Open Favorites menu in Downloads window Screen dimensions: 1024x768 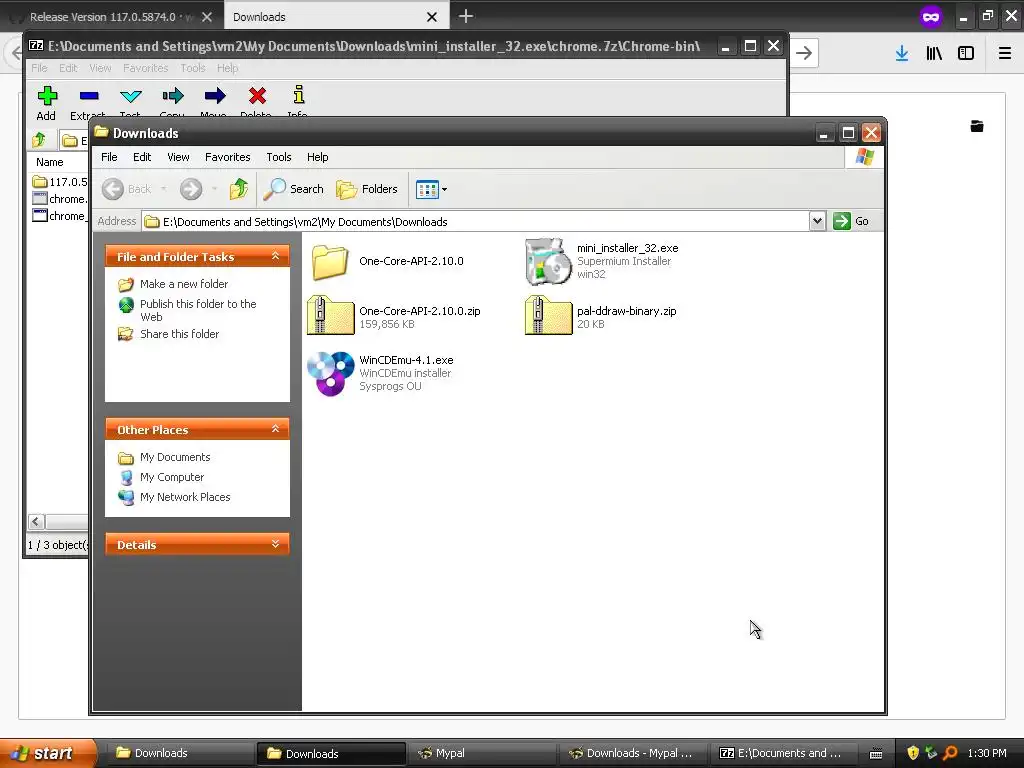(227, 157)
